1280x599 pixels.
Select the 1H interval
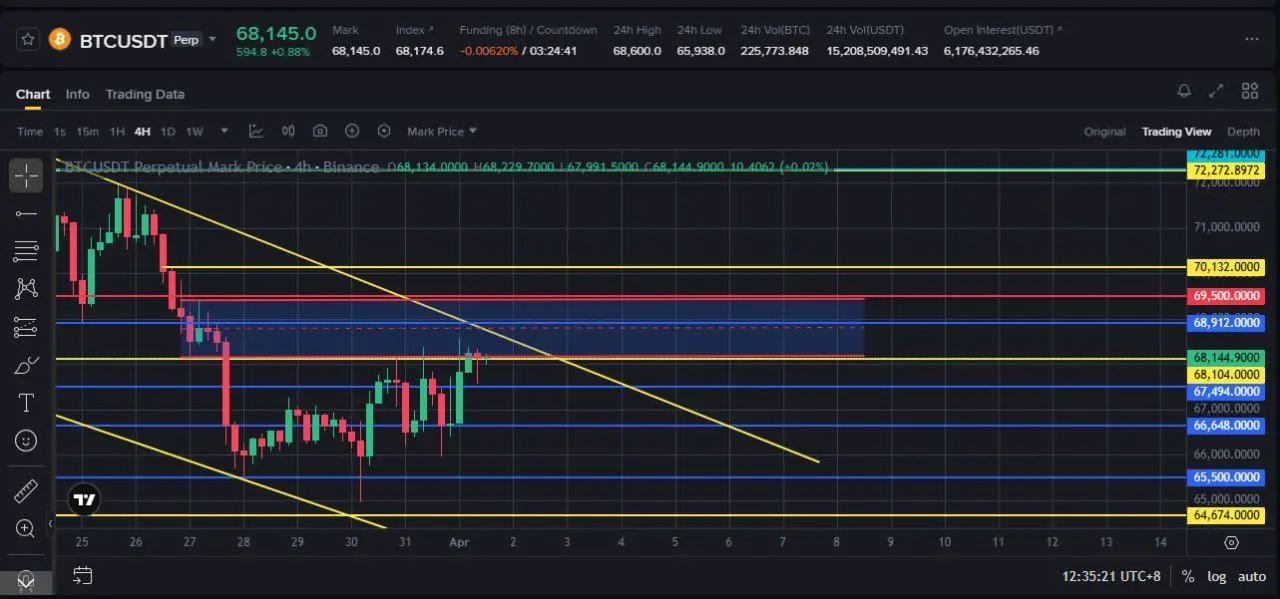117,131
